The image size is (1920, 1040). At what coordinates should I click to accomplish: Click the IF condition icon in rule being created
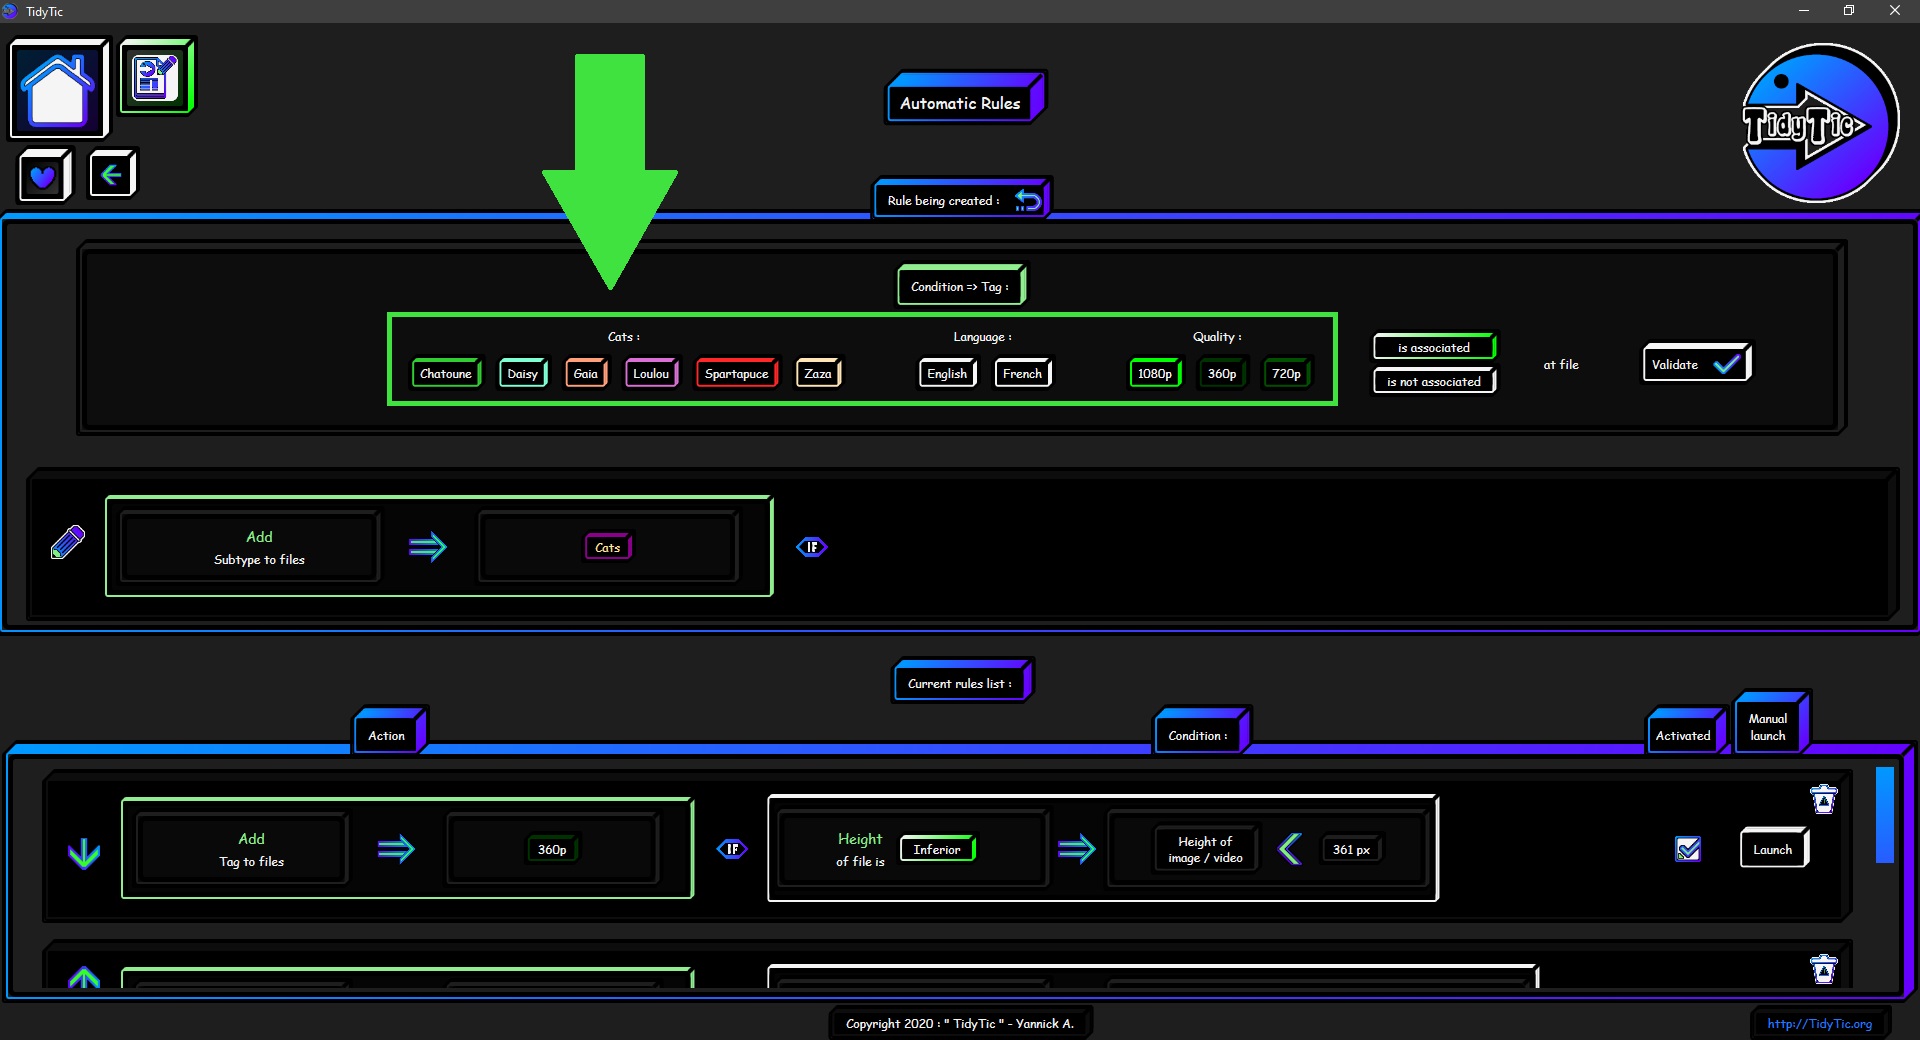click(811, 547)
